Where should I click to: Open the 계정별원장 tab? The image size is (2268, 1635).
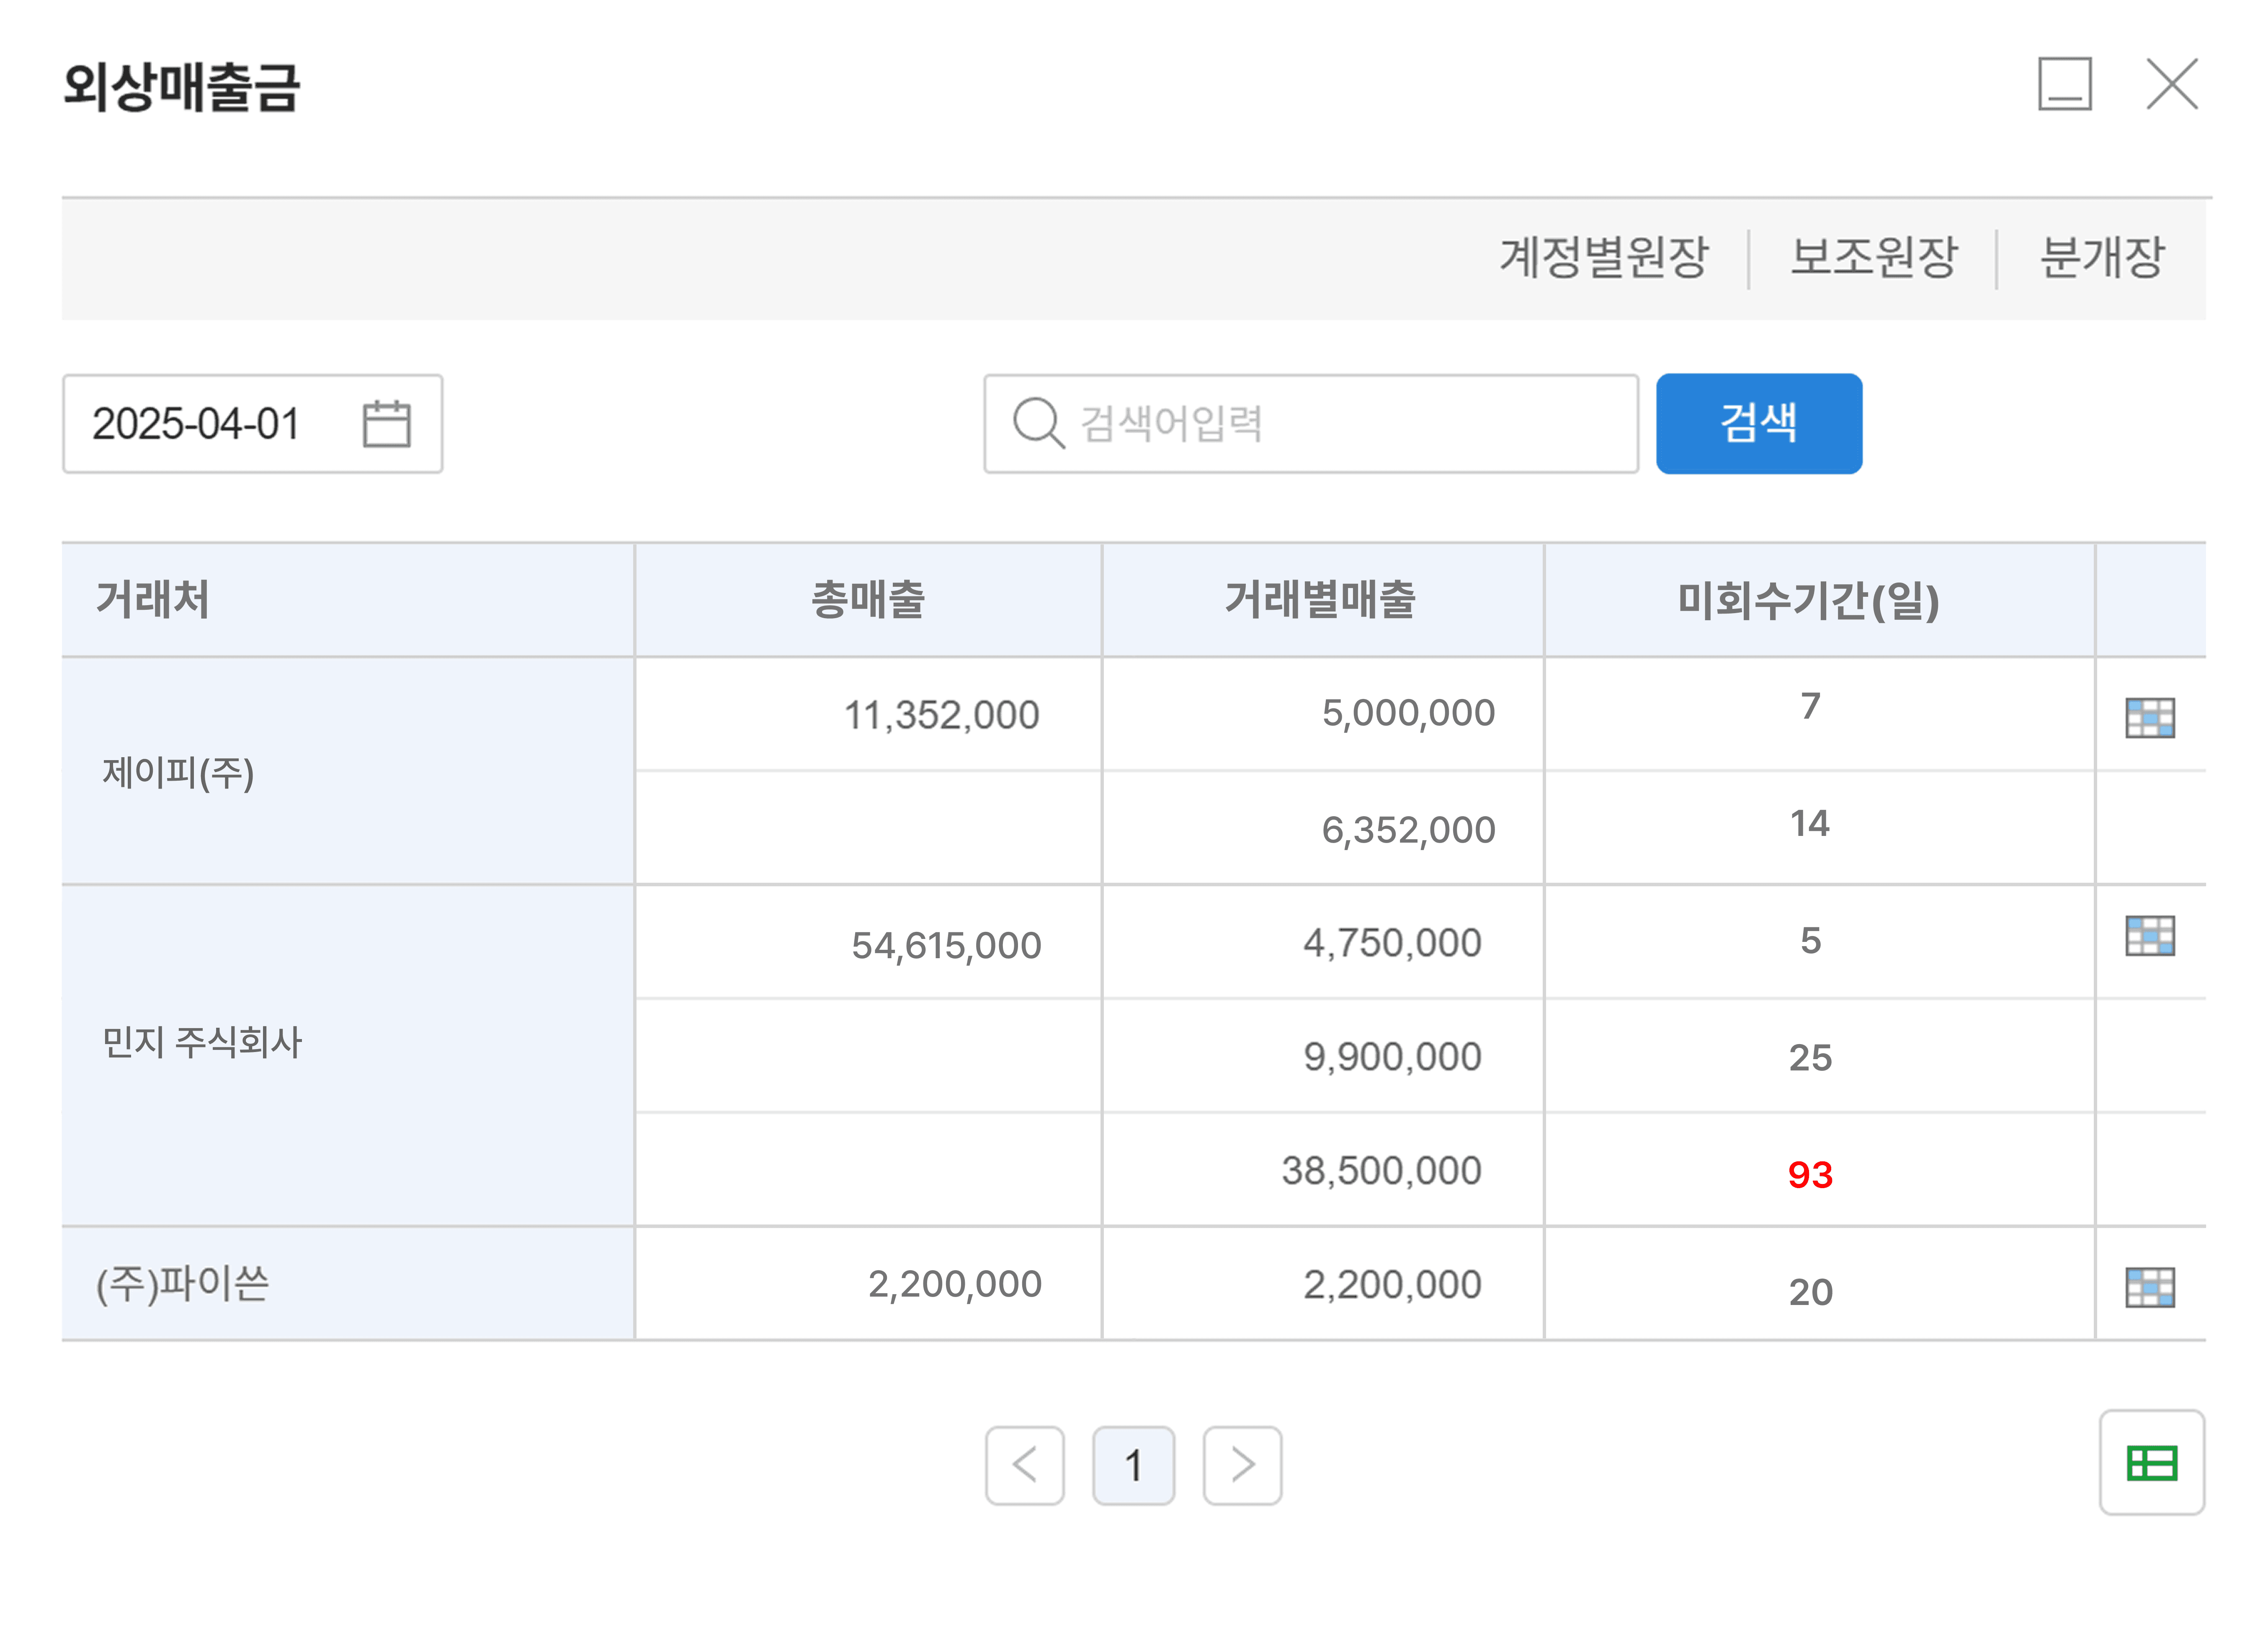(x=1604, y=258)
